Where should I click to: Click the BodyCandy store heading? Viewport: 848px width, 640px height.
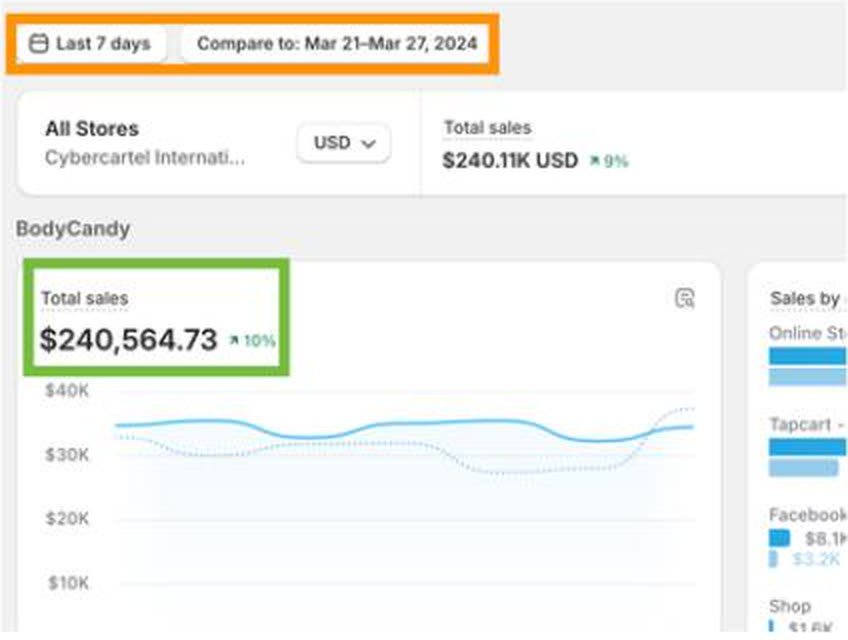[x=73, y=229]
